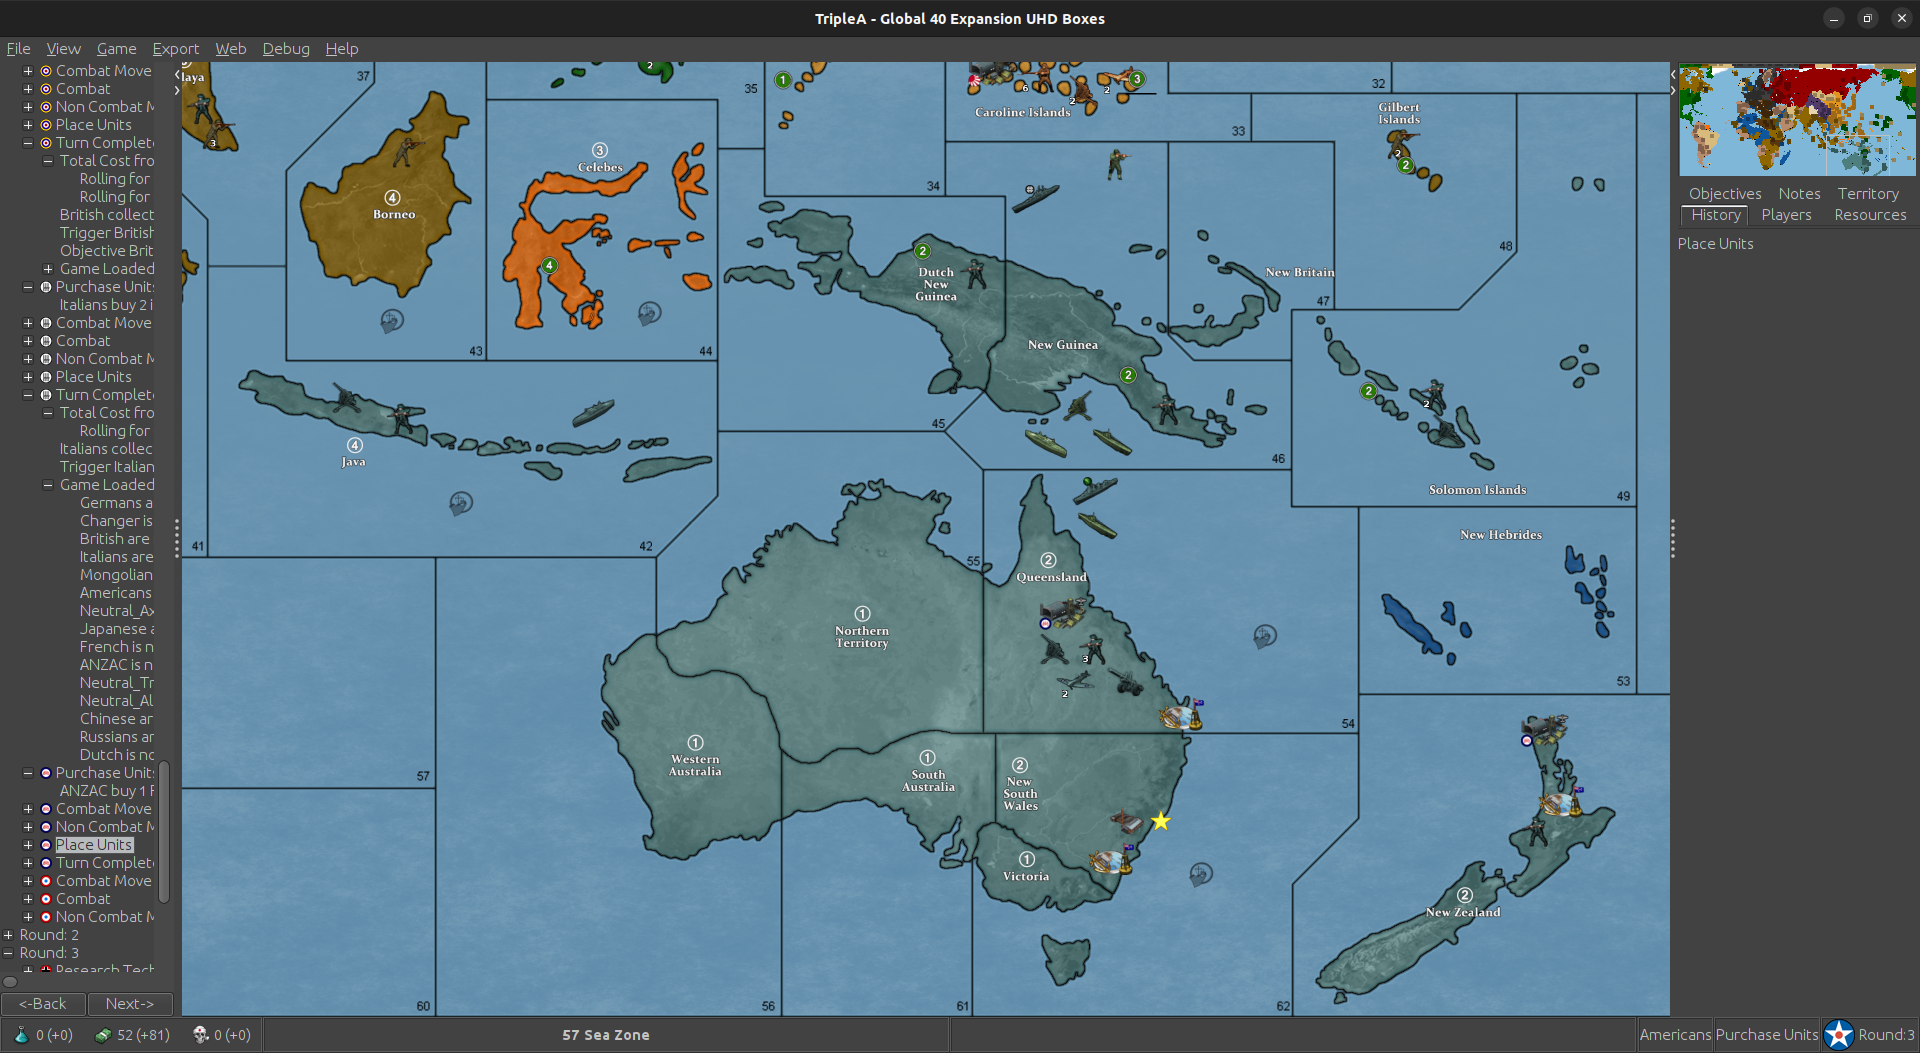Click the convoy marker in sea zone 43
This screenshot has width=1920, height=1053.
(391, 321)
